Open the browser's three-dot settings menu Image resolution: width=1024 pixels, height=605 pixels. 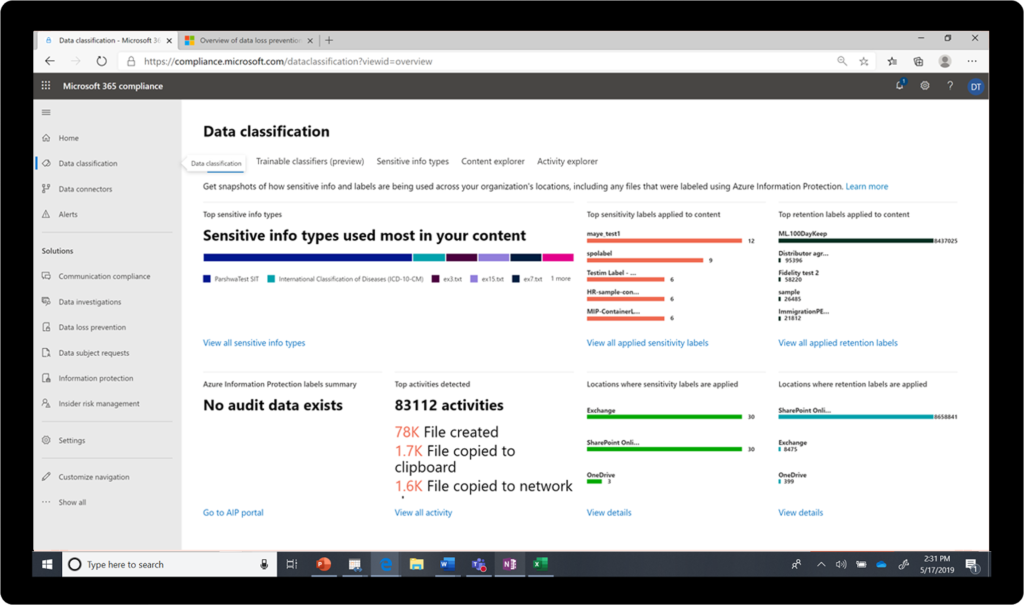[971, 61]
